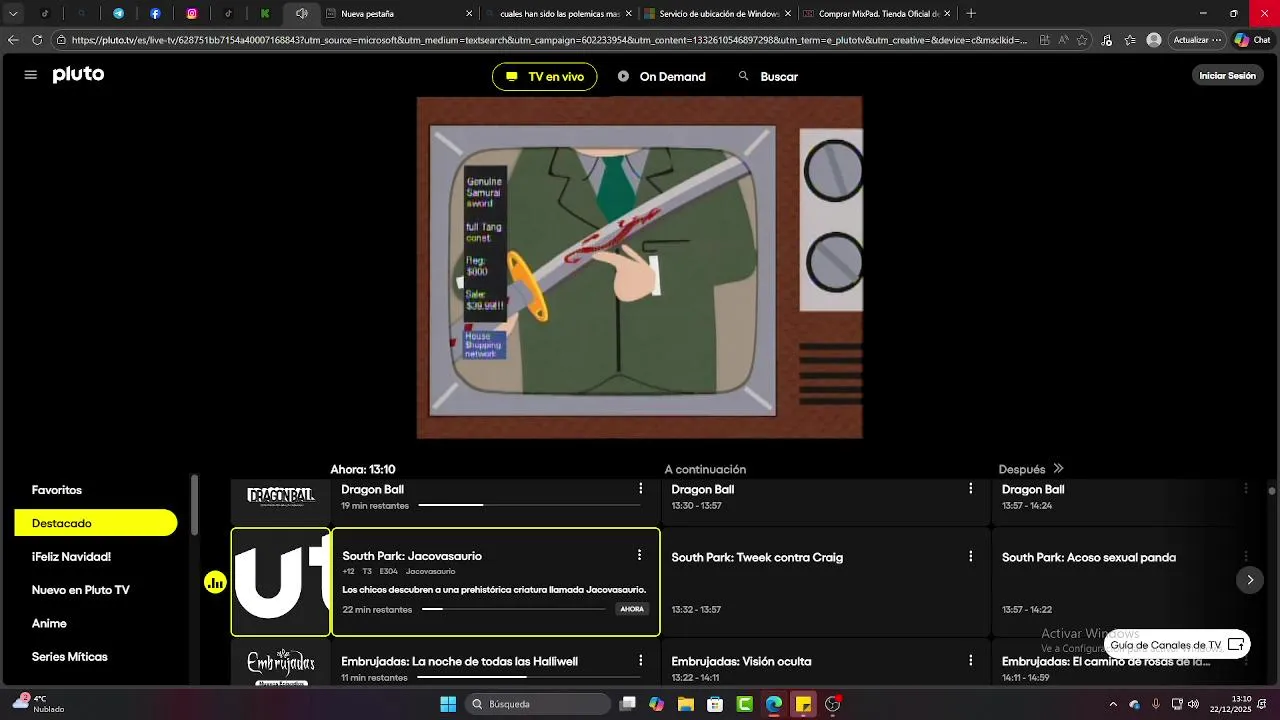Open options for South Park: Tweek contra Craig

pyautogui.click(x=970, y=556)
